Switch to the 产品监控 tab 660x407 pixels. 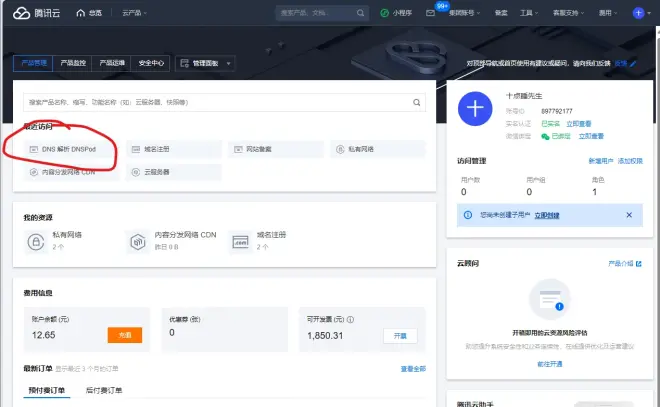tap(73, 63)
